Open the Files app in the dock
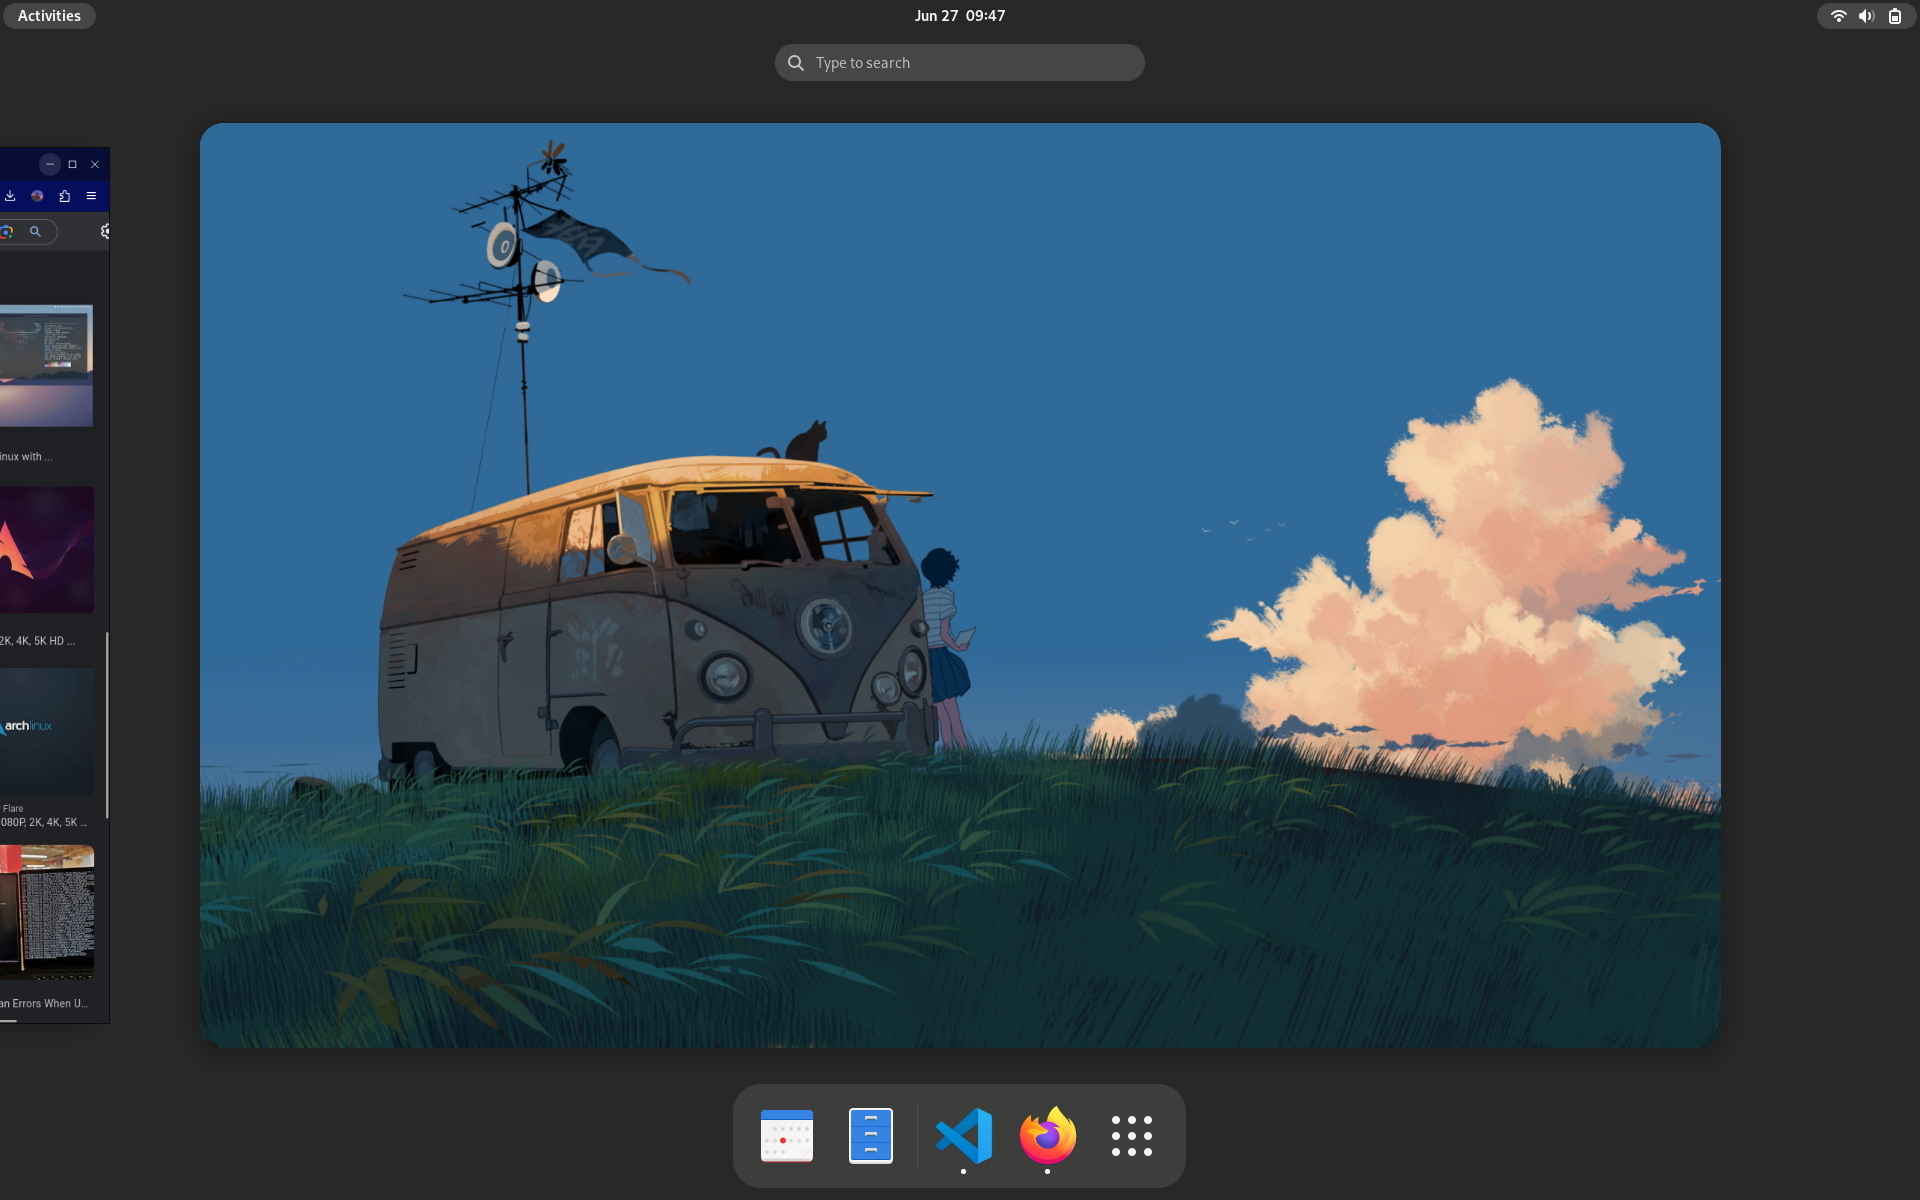1920x1200 pixels. 871,1136
